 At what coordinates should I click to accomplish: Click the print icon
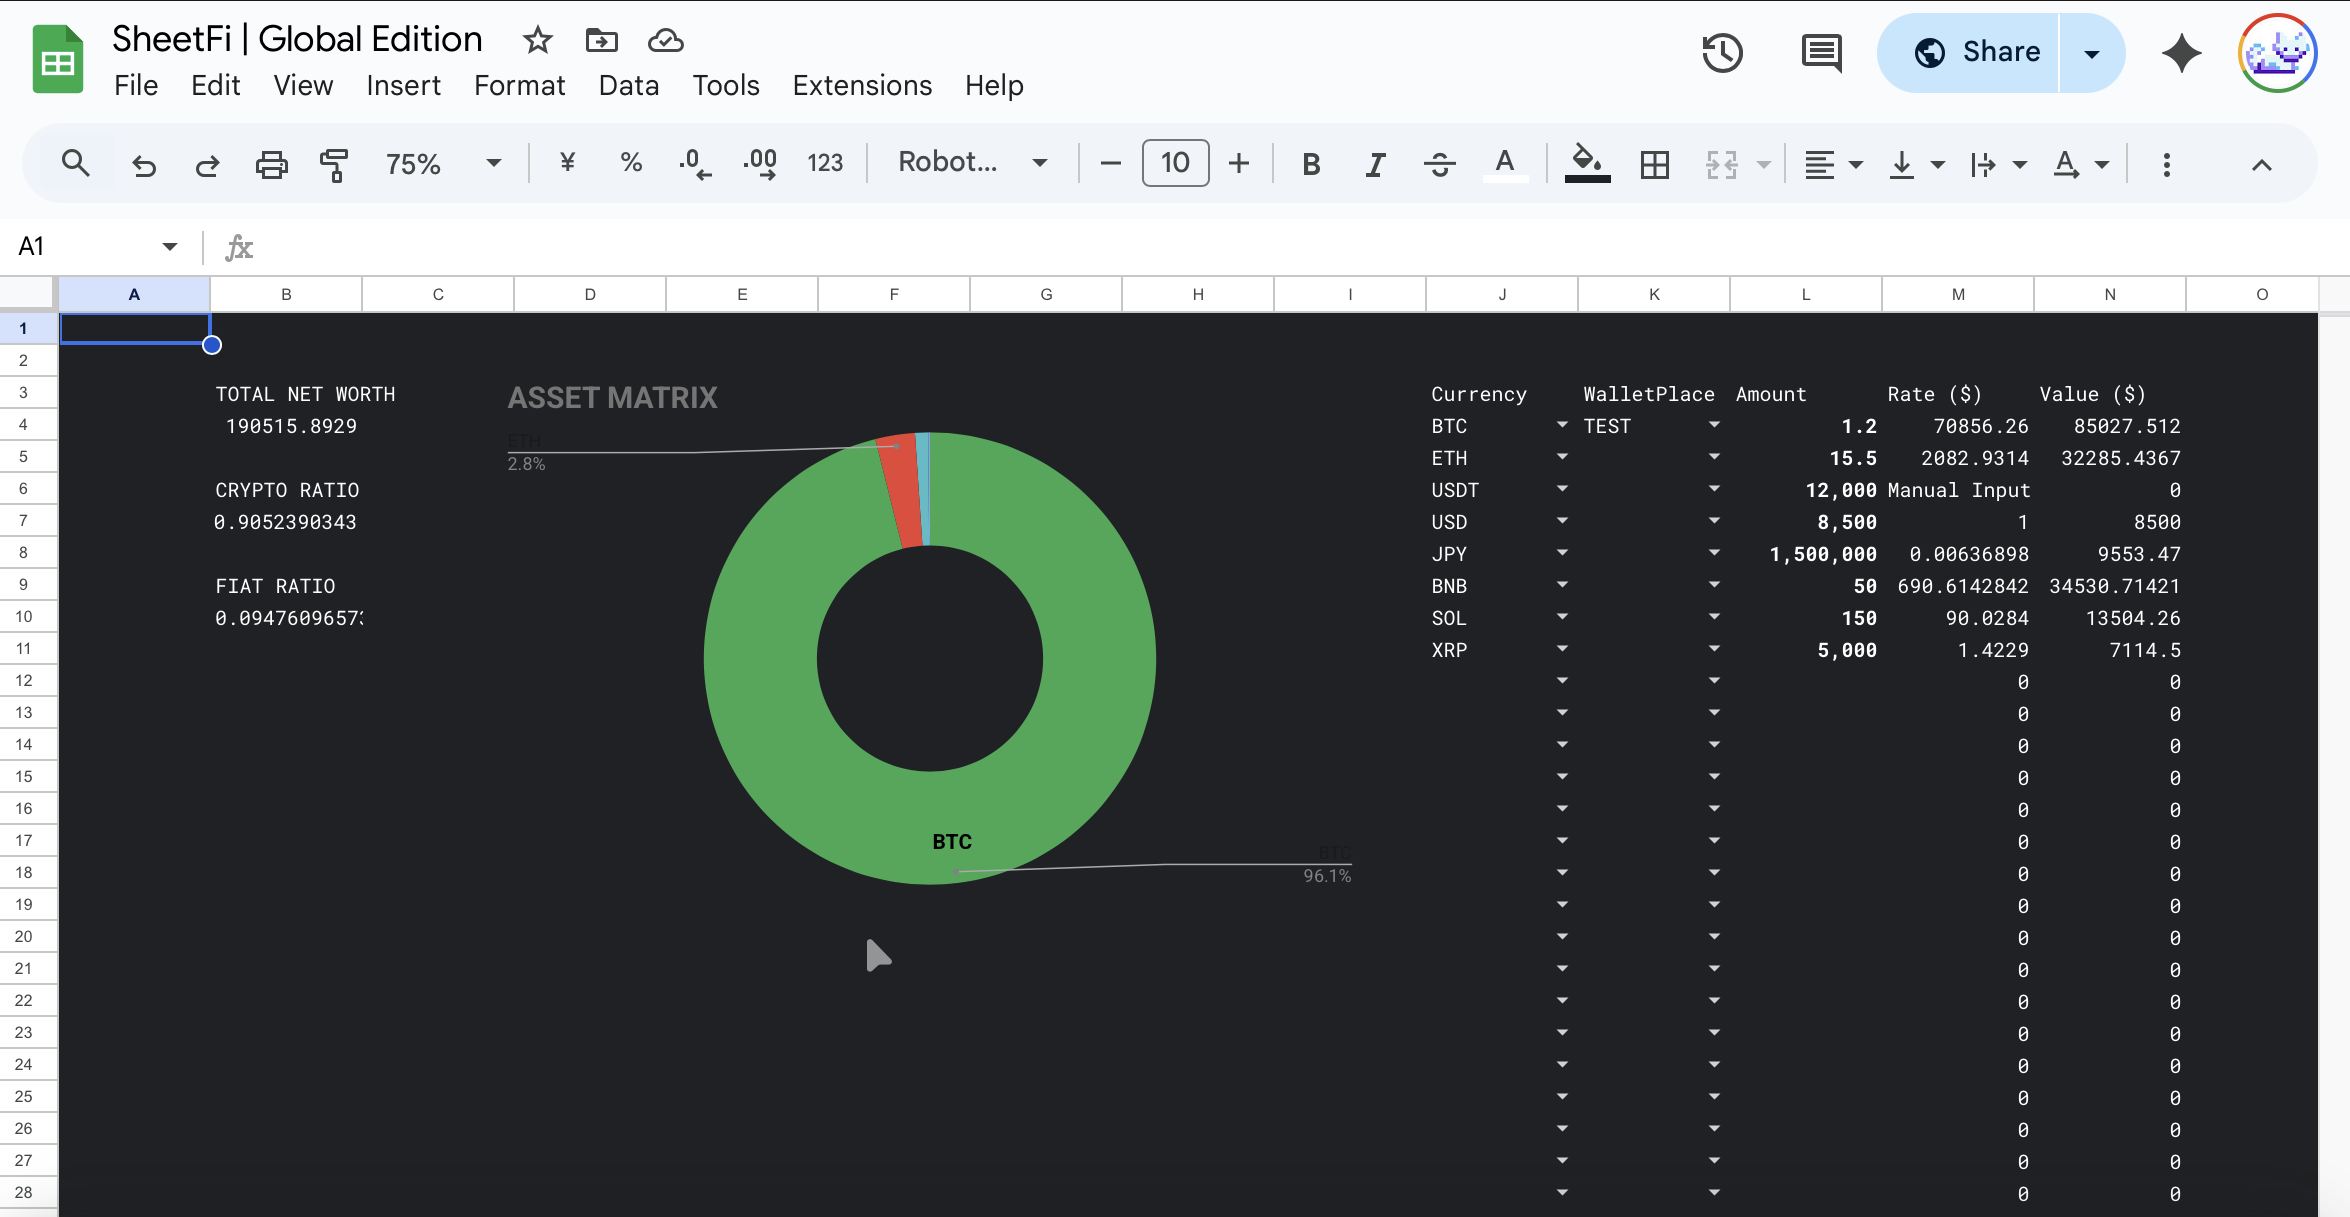tap(271, 164)
